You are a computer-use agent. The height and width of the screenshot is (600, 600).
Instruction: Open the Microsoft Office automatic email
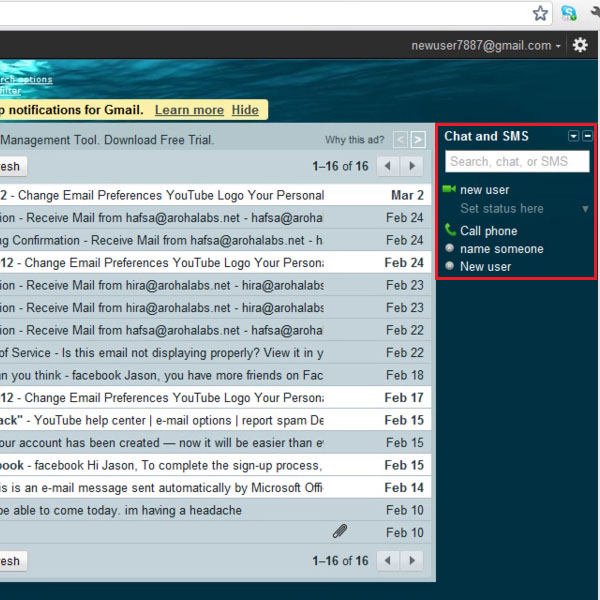point(215,488)
